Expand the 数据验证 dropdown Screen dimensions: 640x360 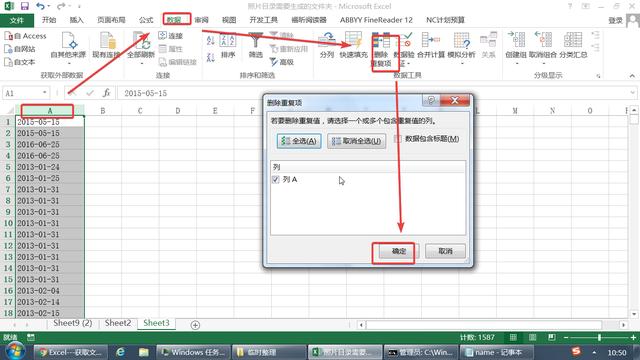coord(408,64)
